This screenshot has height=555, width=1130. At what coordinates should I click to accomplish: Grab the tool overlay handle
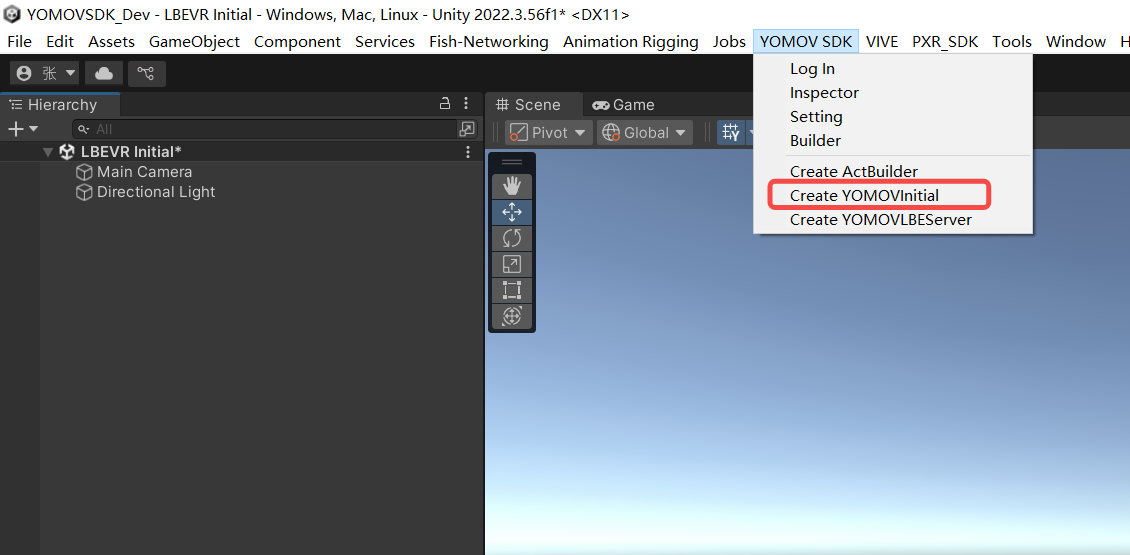(x=512, y=162)
